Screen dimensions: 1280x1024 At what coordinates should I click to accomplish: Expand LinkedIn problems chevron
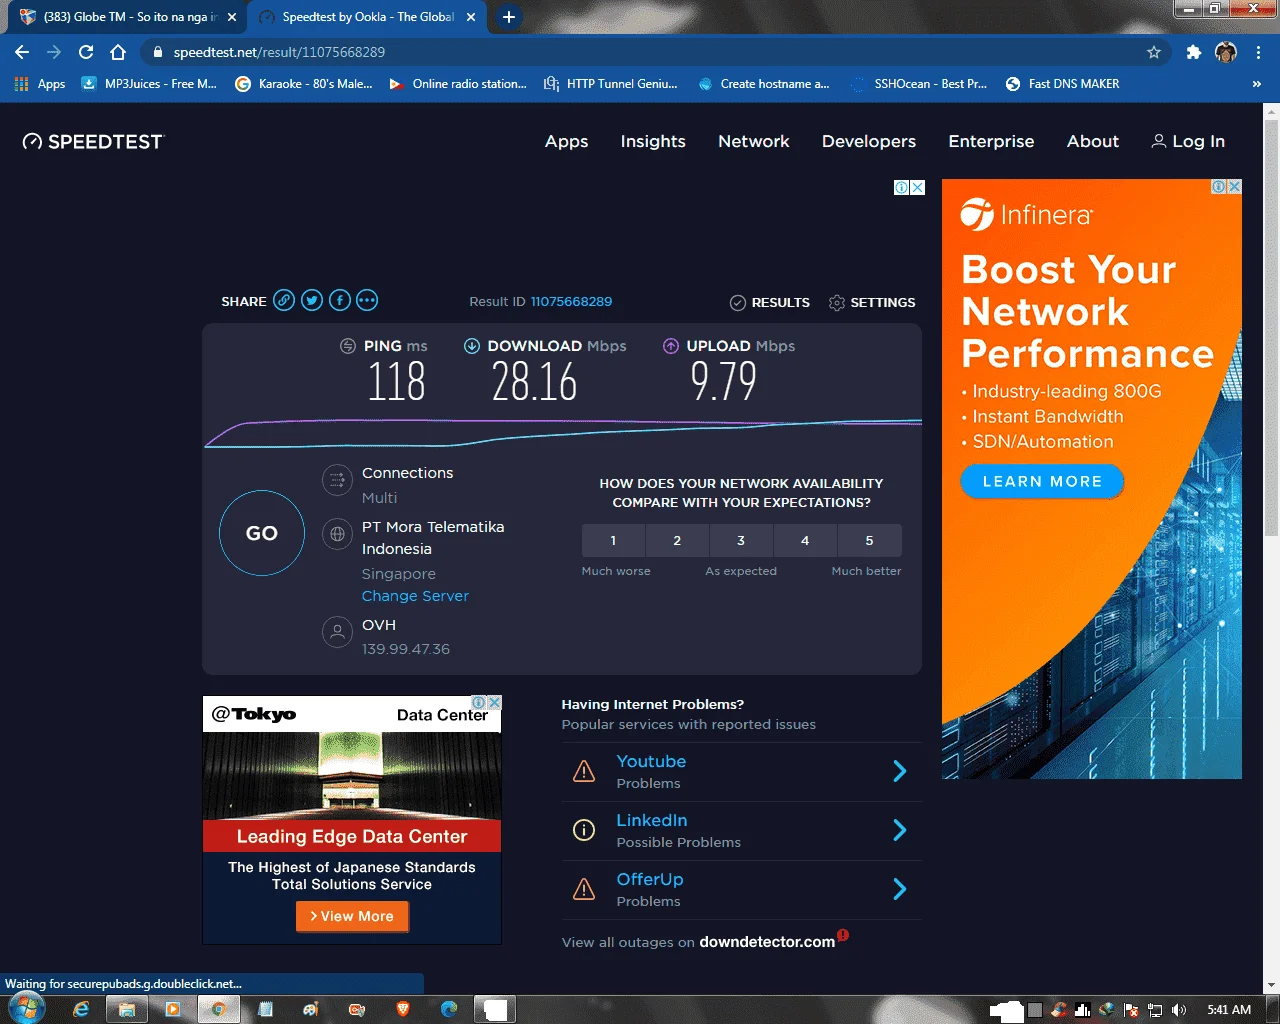[x=899, y=830]
